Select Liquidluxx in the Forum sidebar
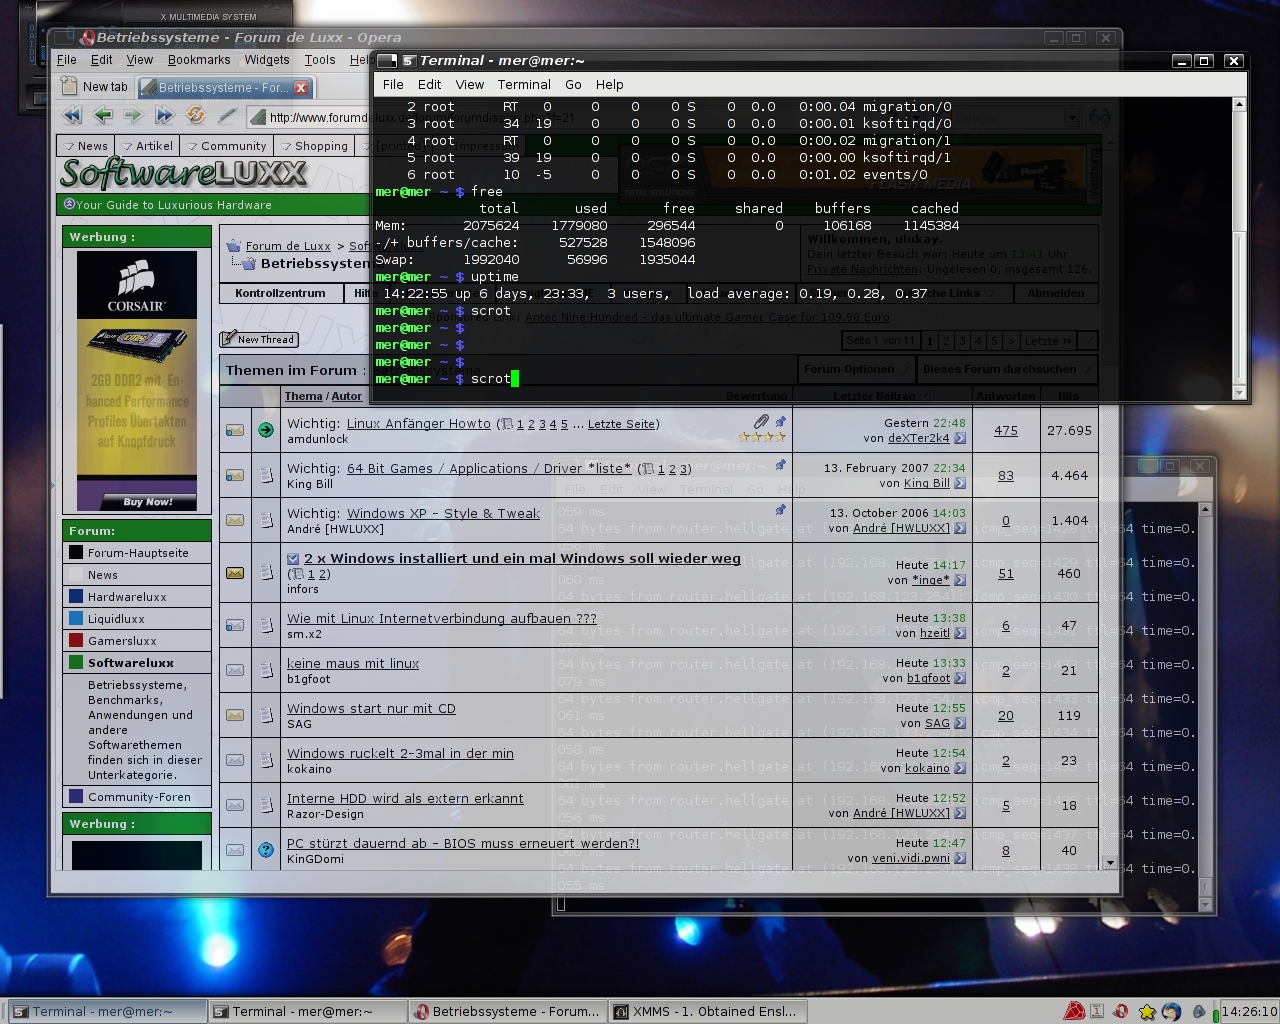Screen dimensions: 1280x1024 [116, 619]
